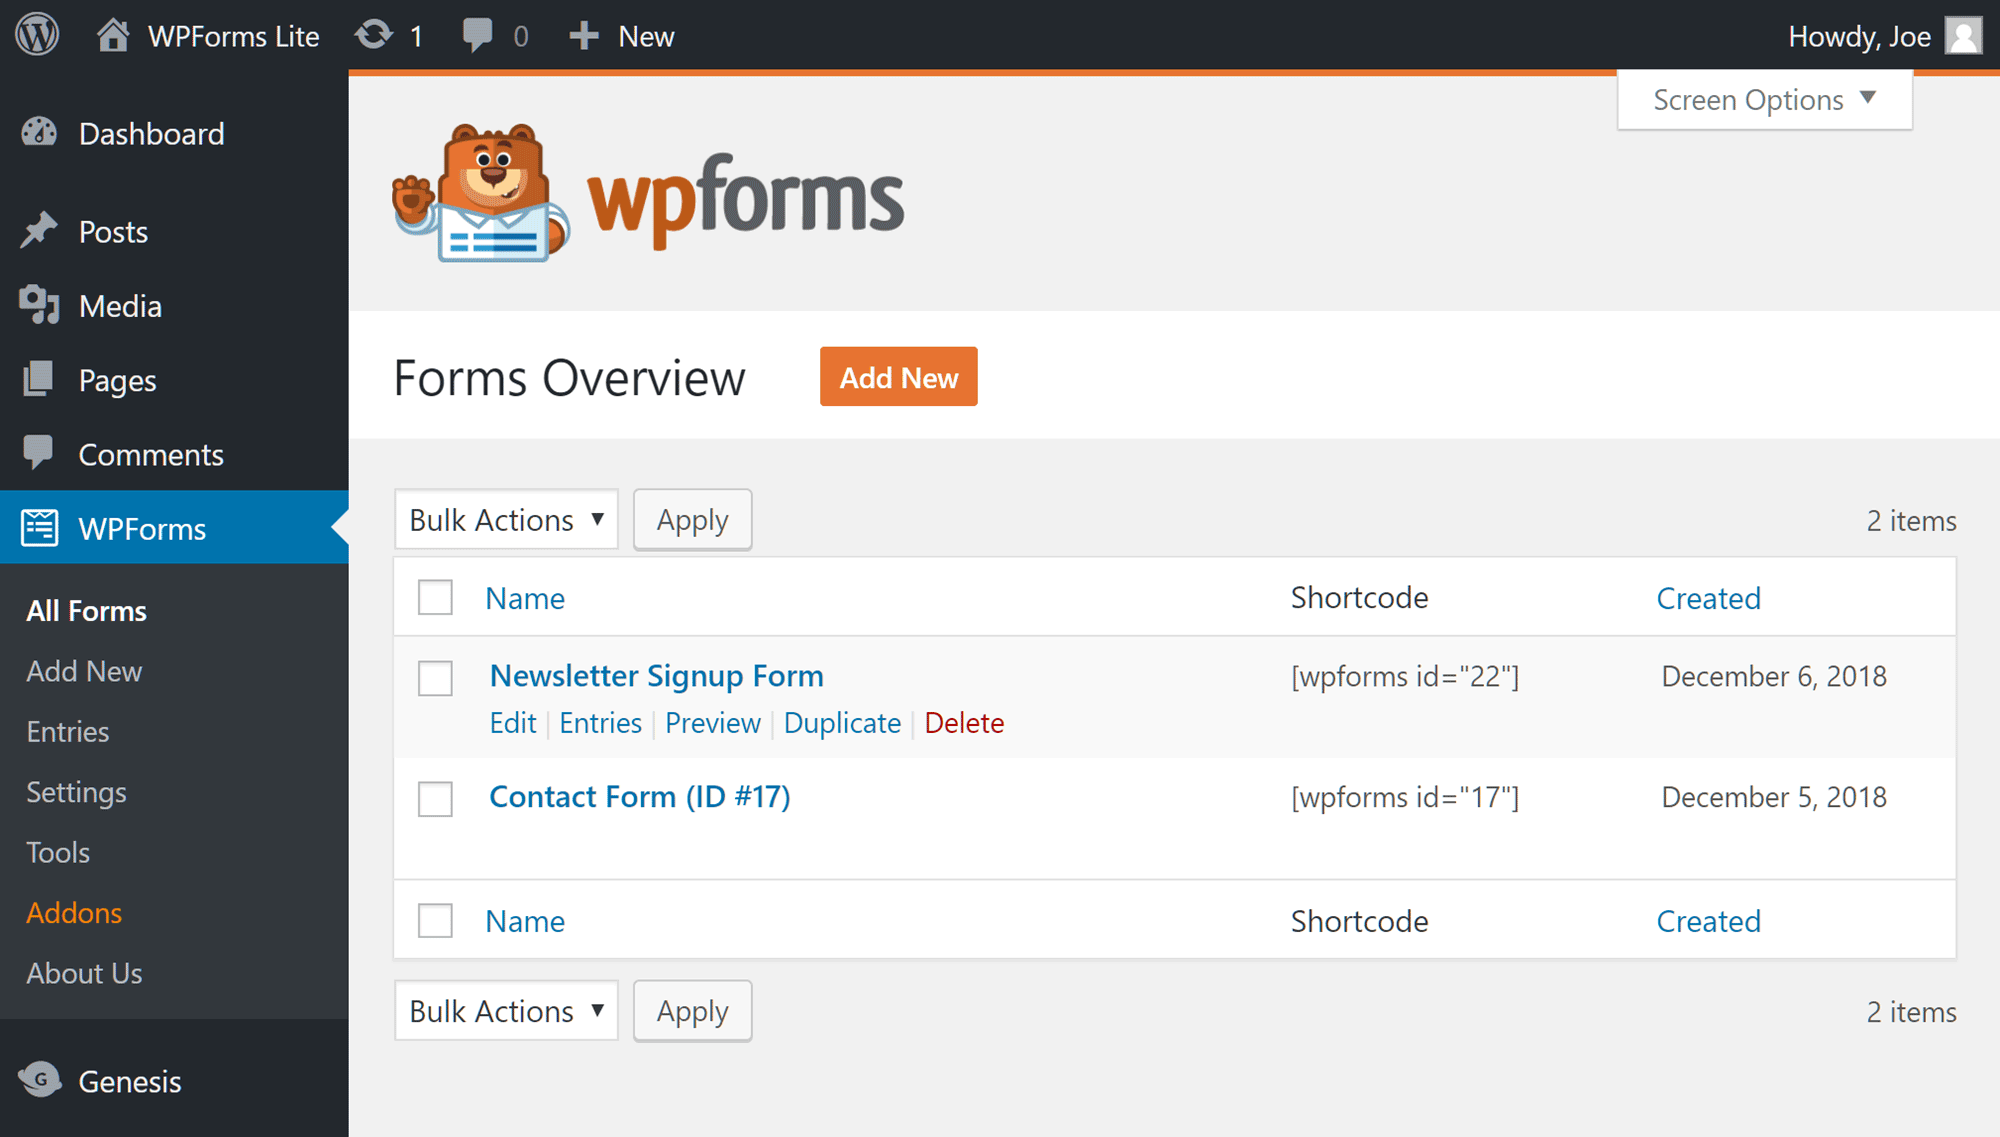
Task: Expand the top Bulk Actions dropdown
Action: point(504,519)
